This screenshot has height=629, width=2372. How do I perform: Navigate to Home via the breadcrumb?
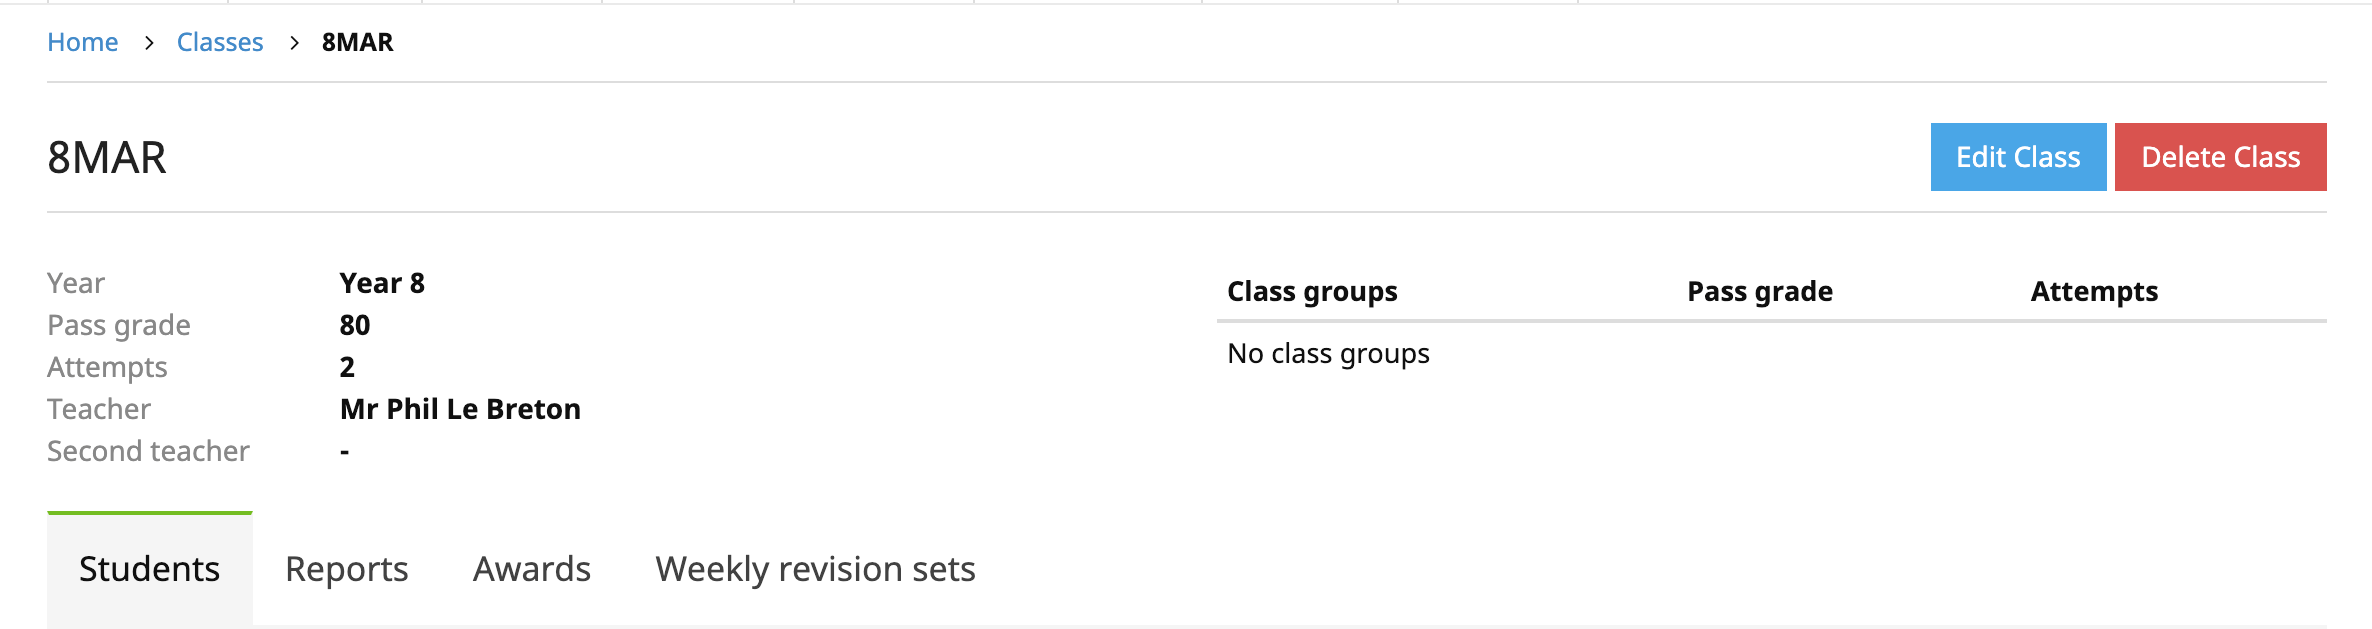(x=83, y=42)
